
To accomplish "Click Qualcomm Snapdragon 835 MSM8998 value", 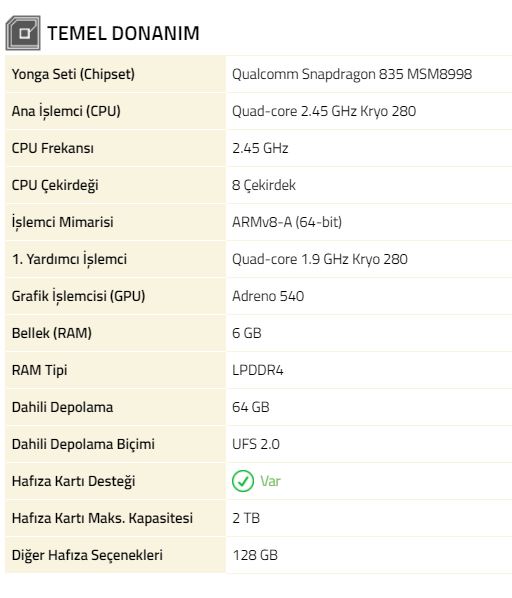I will [x=352, y=74].
